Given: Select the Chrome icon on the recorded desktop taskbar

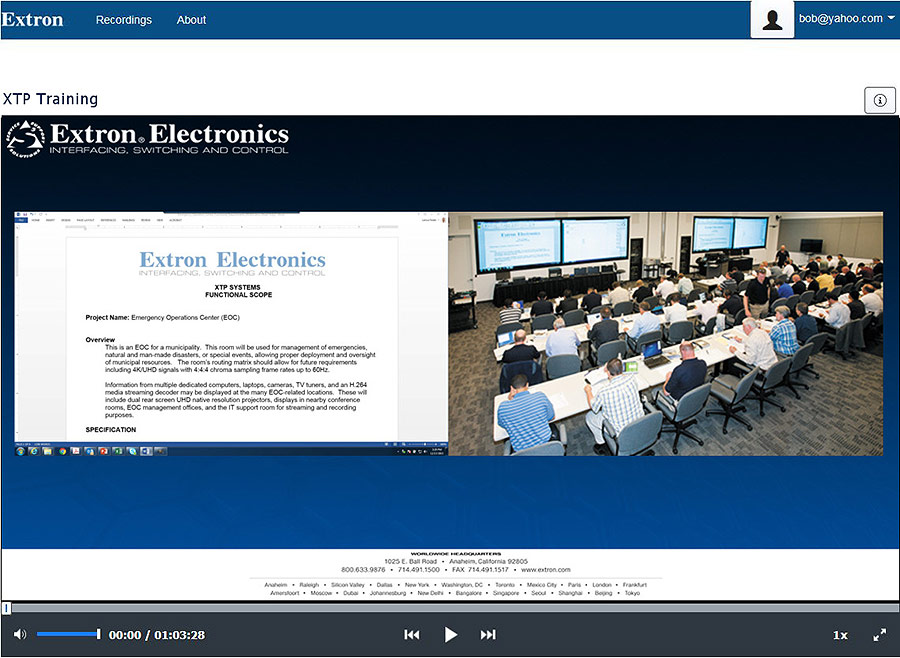Looking at the screenshot, I should pos(62,452).
